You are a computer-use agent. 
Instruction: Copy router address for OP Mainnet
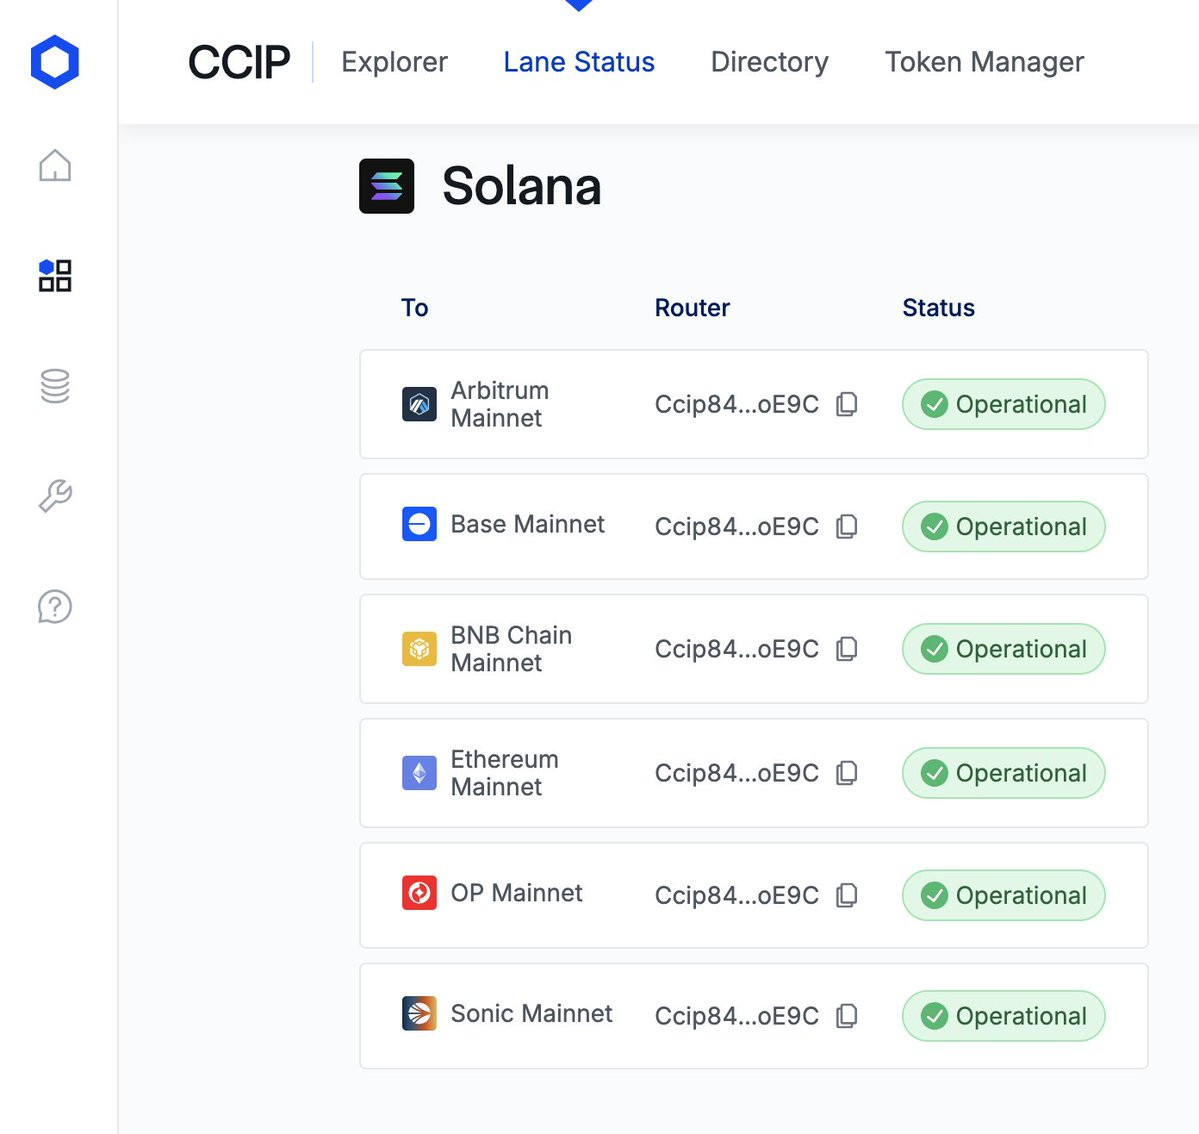click(x=846, y=895)
